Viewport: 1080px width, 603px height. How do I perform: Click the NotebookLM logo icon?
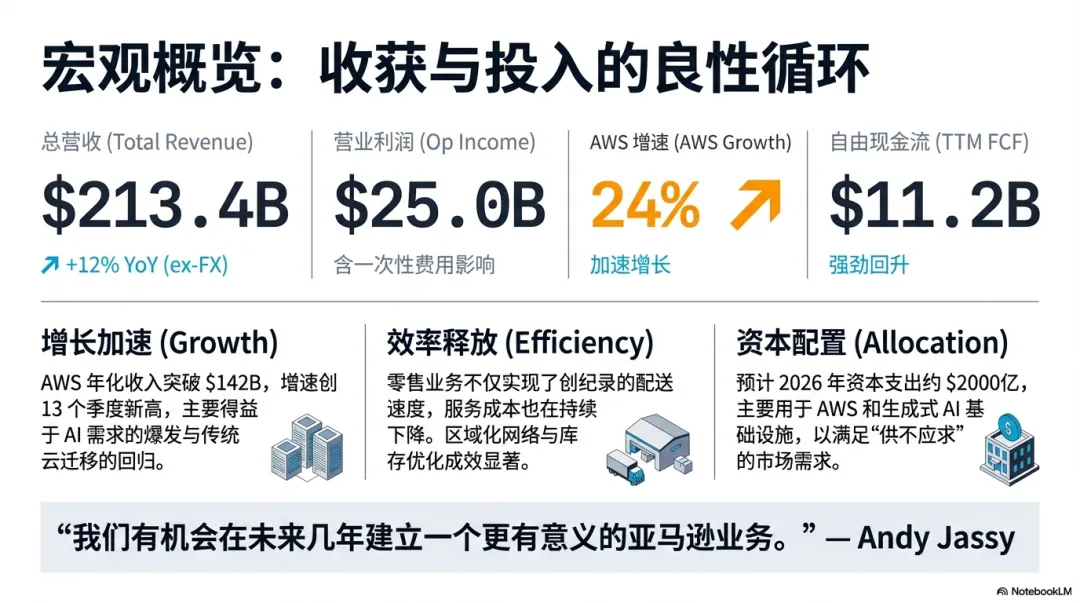[x=1002, y=591]
